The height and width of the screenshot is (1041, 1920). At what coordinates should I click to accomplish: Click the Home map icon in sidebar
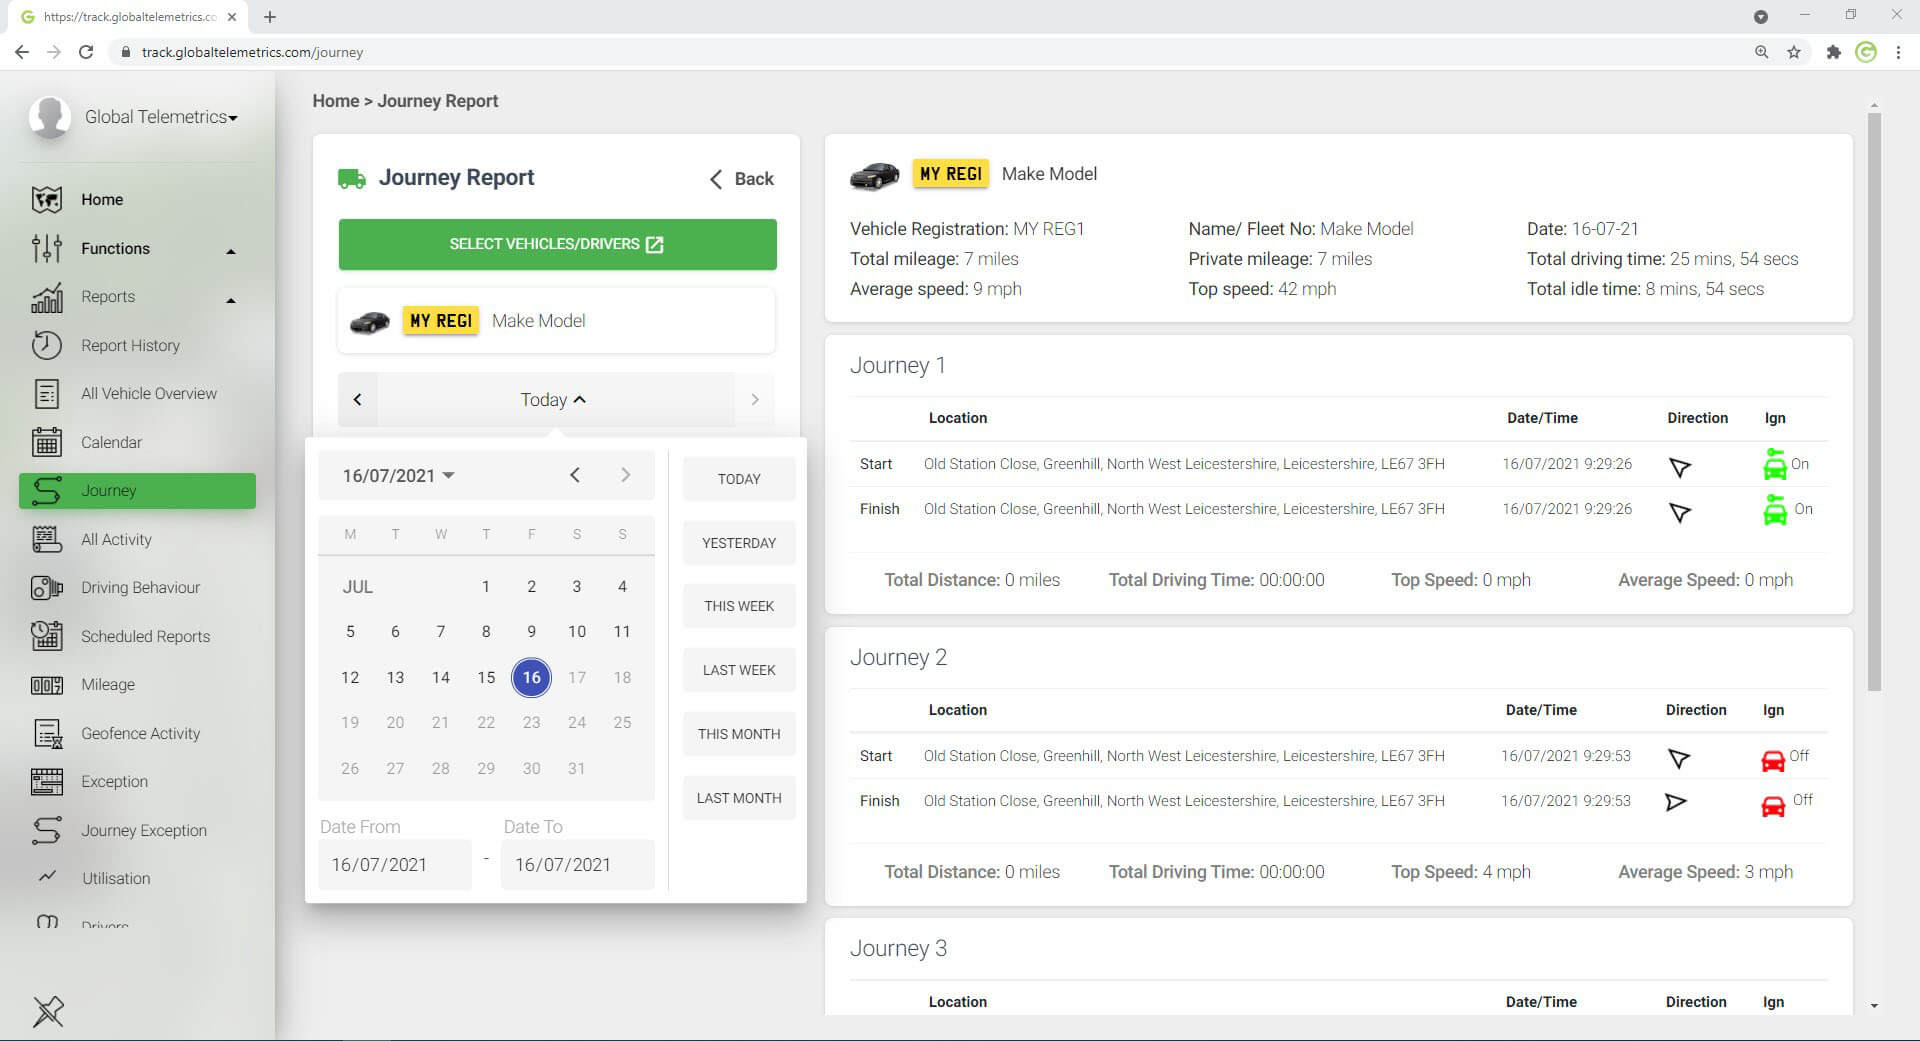47,200
